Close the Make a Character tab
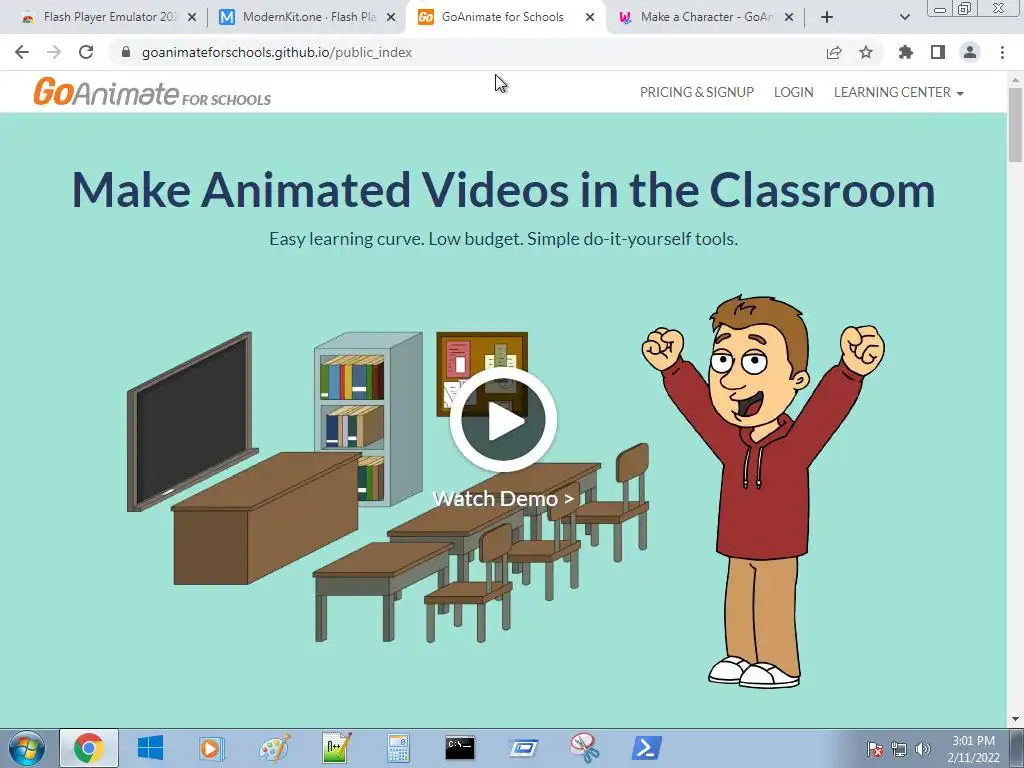This screenshot has width=1024, height=768. pos(789,18)
